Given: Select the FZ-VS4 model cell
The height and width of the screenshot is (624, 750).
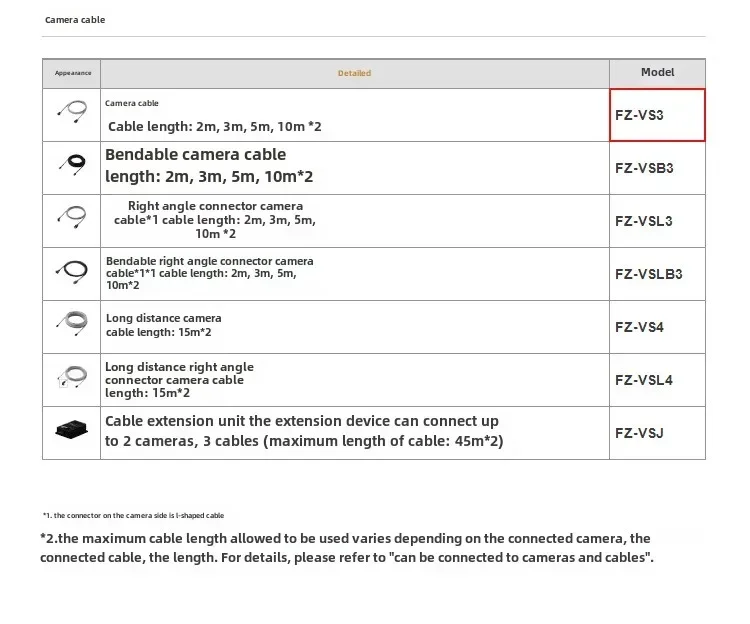Looking at the screenshot, I should [x=657, y=327].
